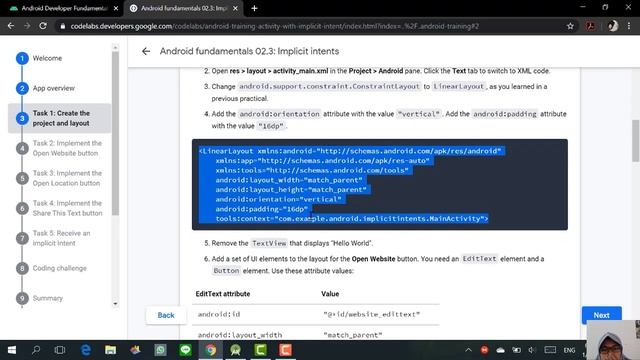Go to step 9 Summary
This screenshot has height=360, width=640.
[48, 298]
